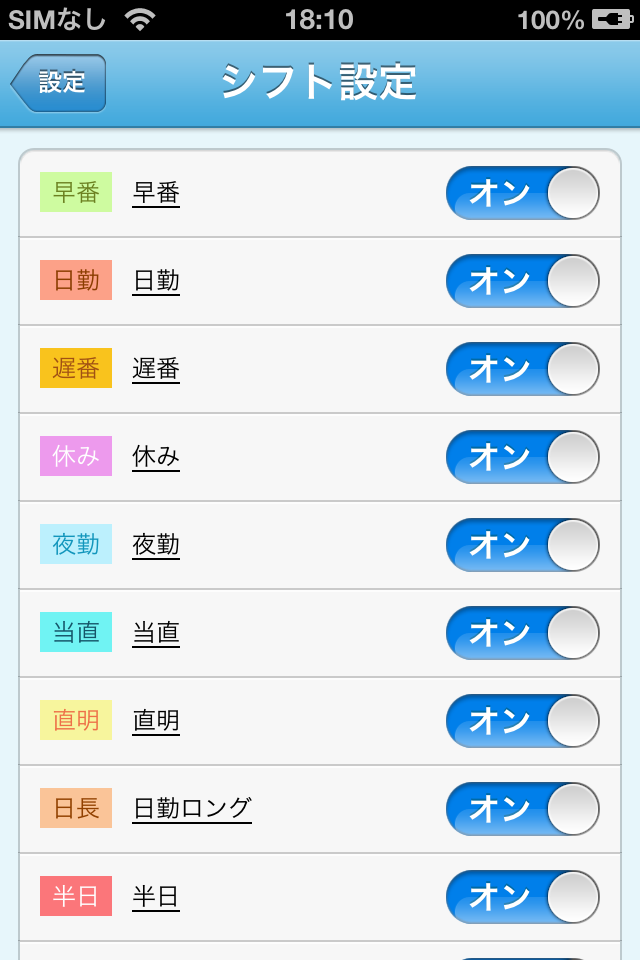Edit the underlined 日勤ロング name
Screen dimensions: 640x960
192,809
